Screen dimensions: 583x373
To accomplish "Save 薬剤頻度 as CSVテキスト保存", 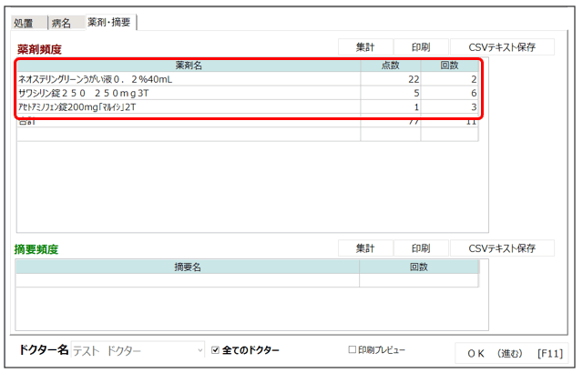I will pos(502,47).
